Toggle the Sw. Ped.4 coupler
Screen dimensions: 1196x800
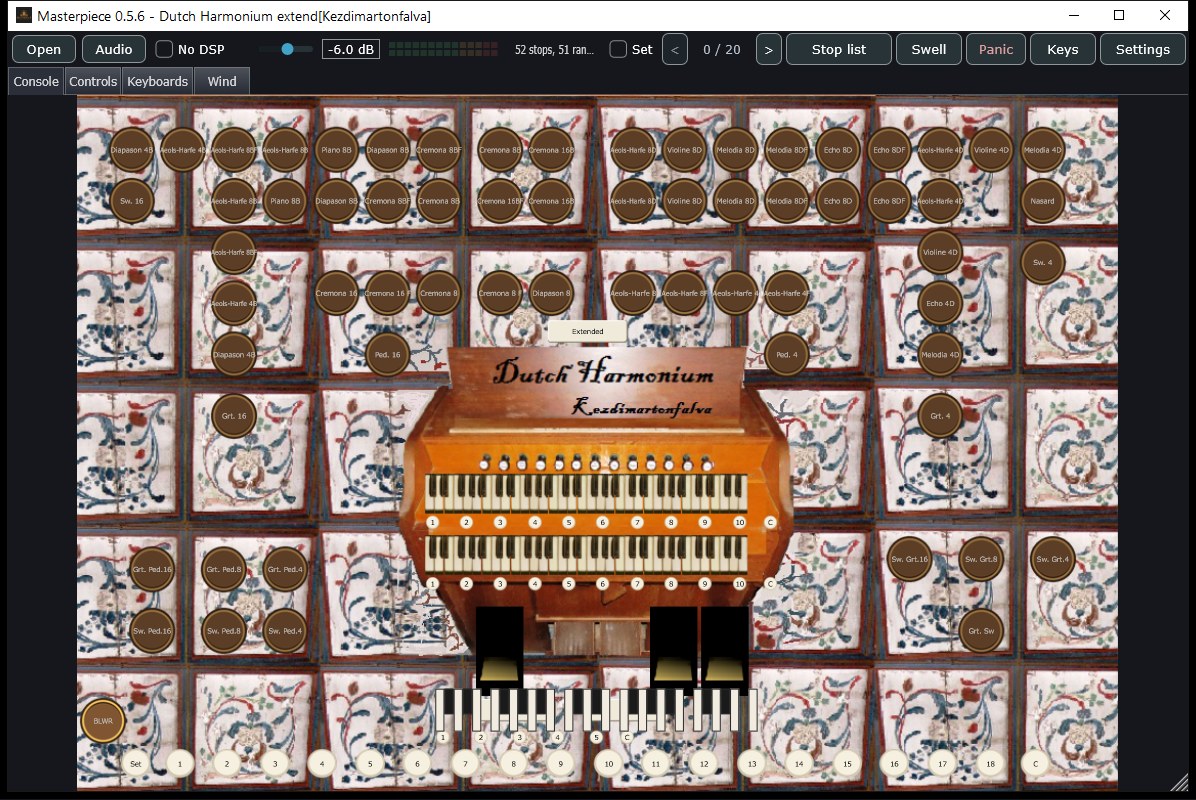pos(285,631)
